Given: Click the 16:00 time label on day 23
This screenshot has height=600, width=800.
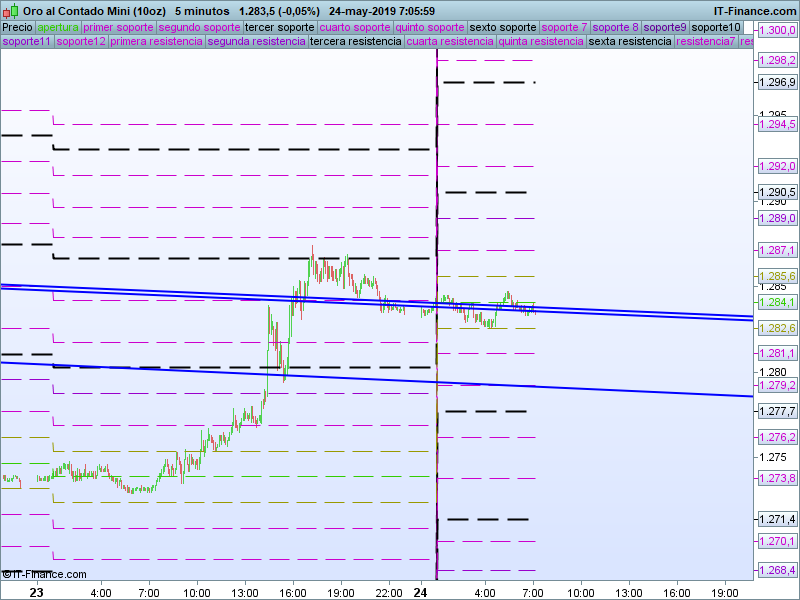Looking at the screenshot, I should click(293, 592).
